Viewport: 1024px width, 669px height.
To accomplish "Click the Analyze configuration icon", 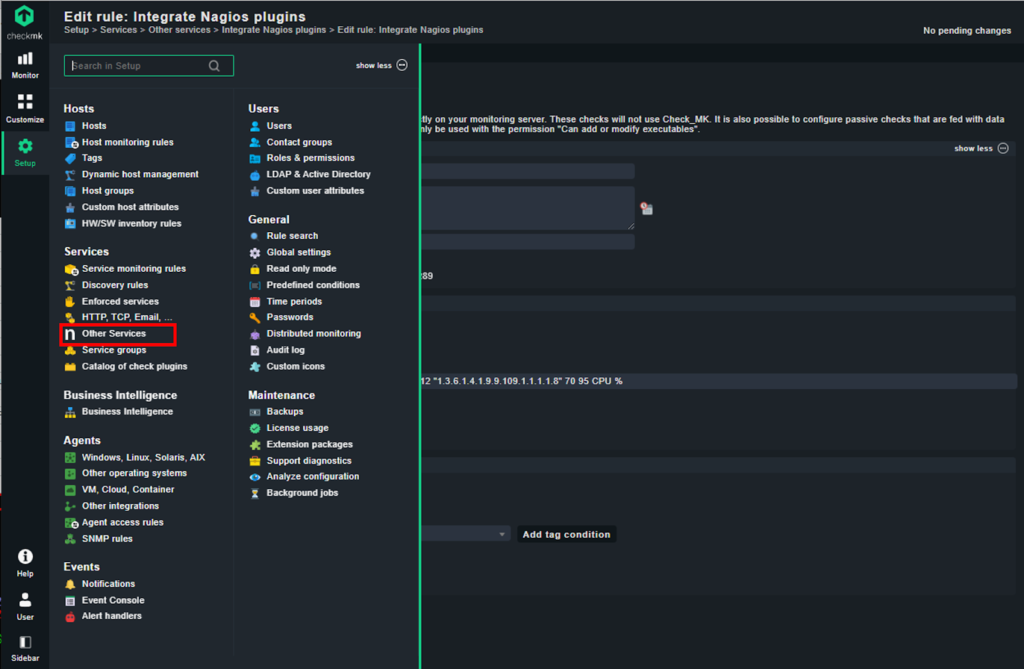I will point(255,477).
